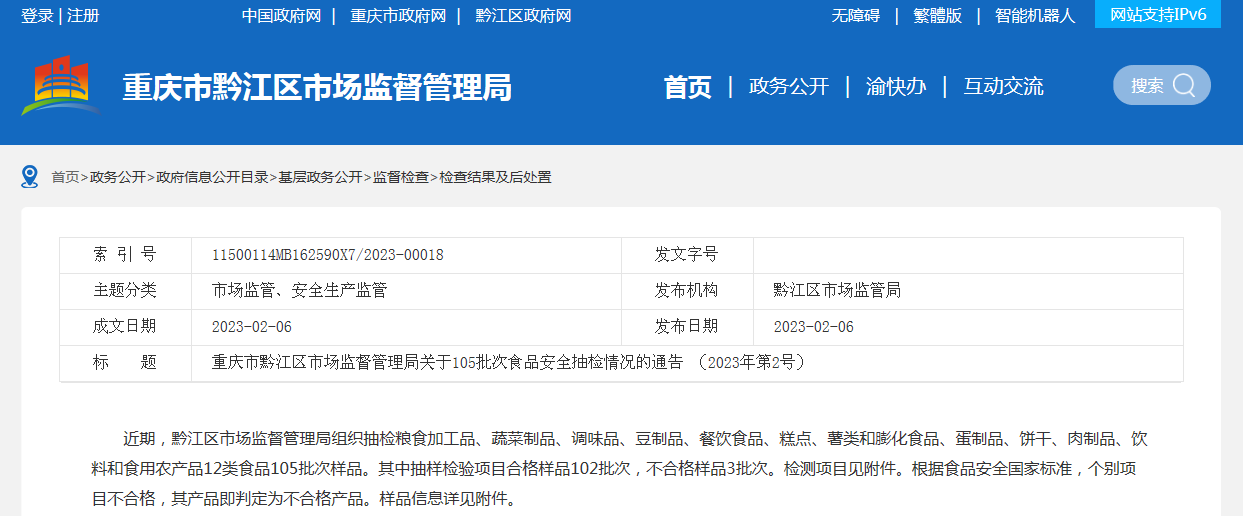Switch to 繁體版 traditional Chinese
Screen dimensions: 1243x516
937,16
